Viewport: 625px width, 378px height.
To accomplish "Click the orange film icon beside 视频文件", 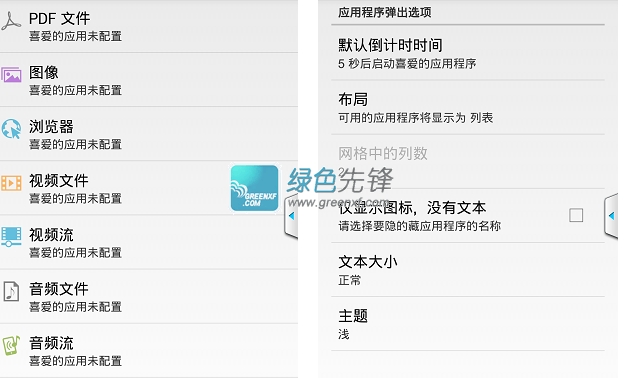I will coord(11,183).
